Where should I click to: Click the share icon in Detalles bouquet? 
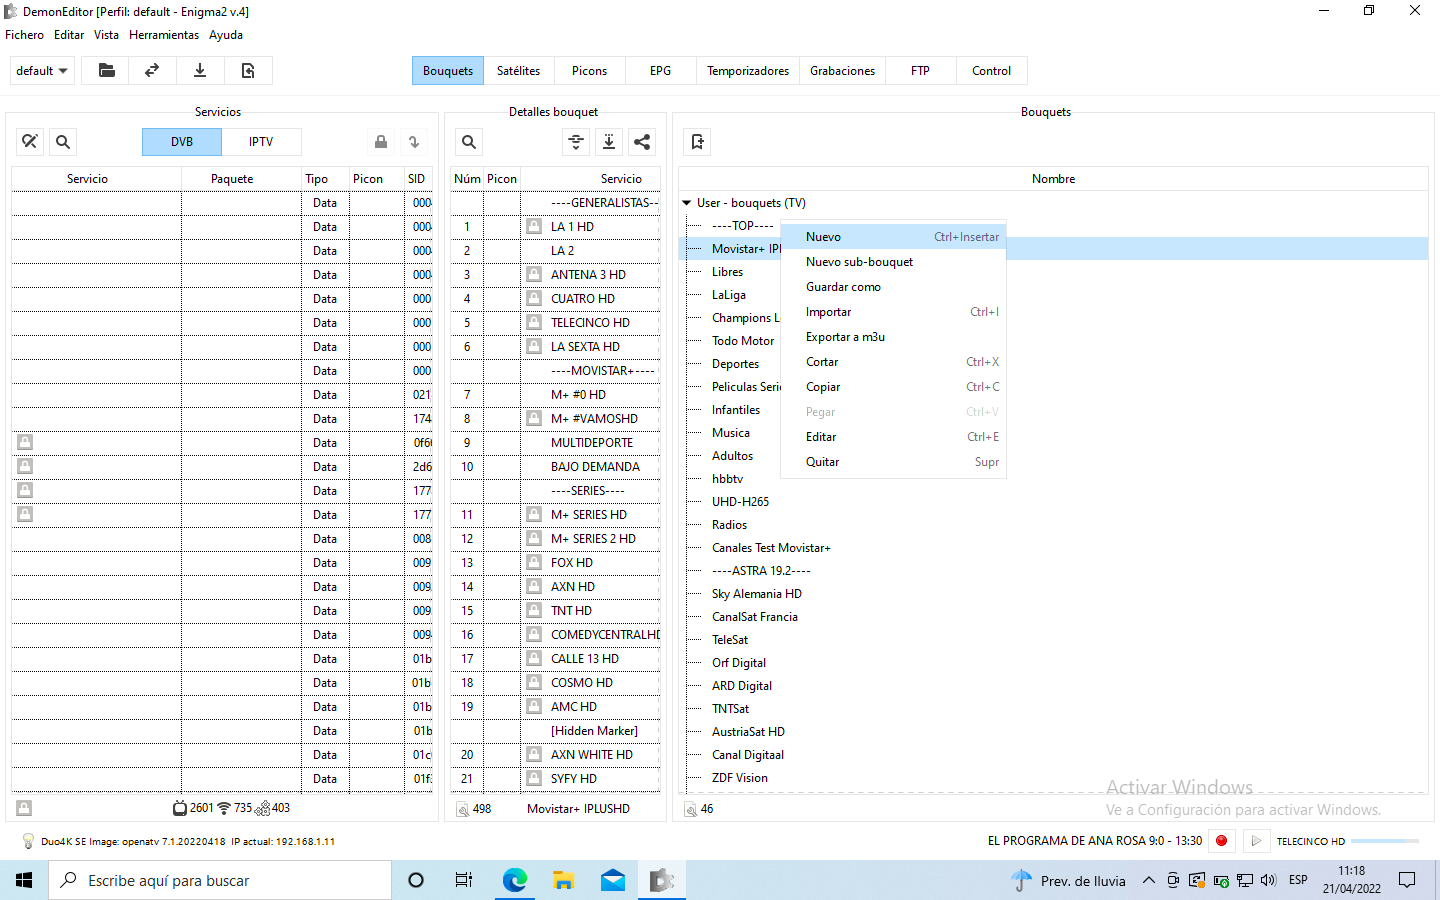pos(642,142)
